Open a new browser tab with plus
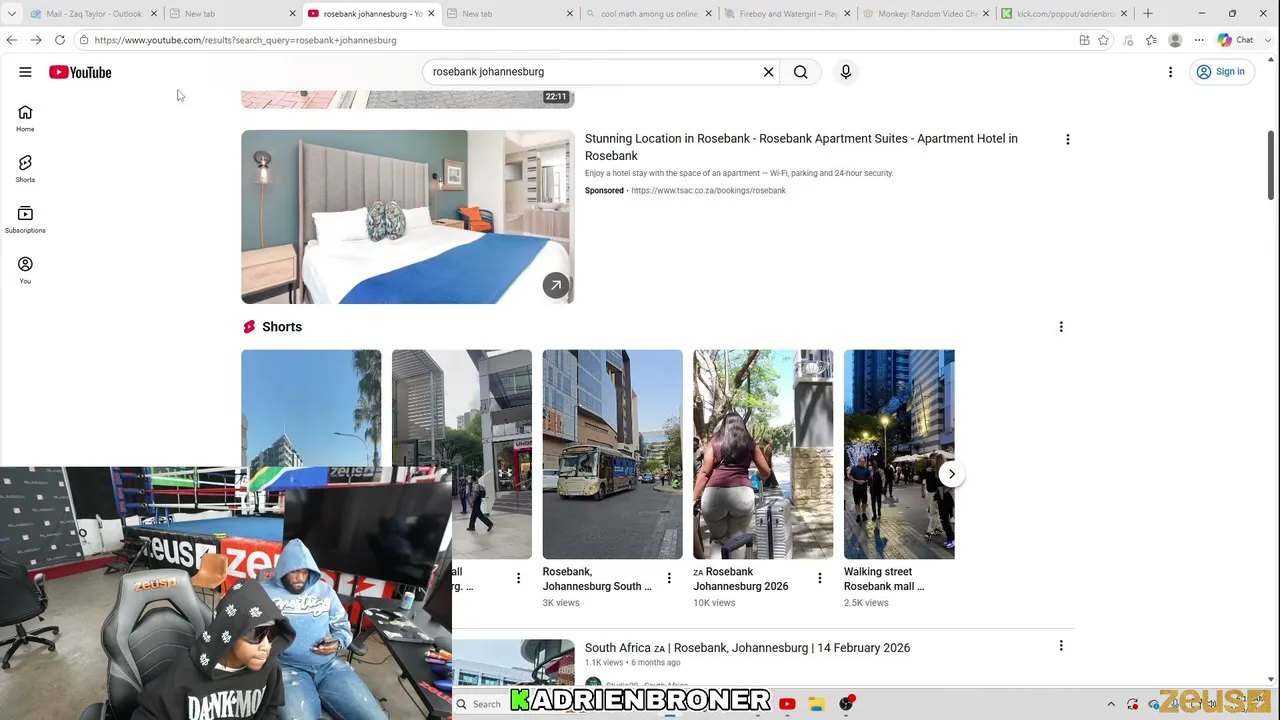Image resolution: width=1280 pixels, height=720 pixels. coord(1148,14)
